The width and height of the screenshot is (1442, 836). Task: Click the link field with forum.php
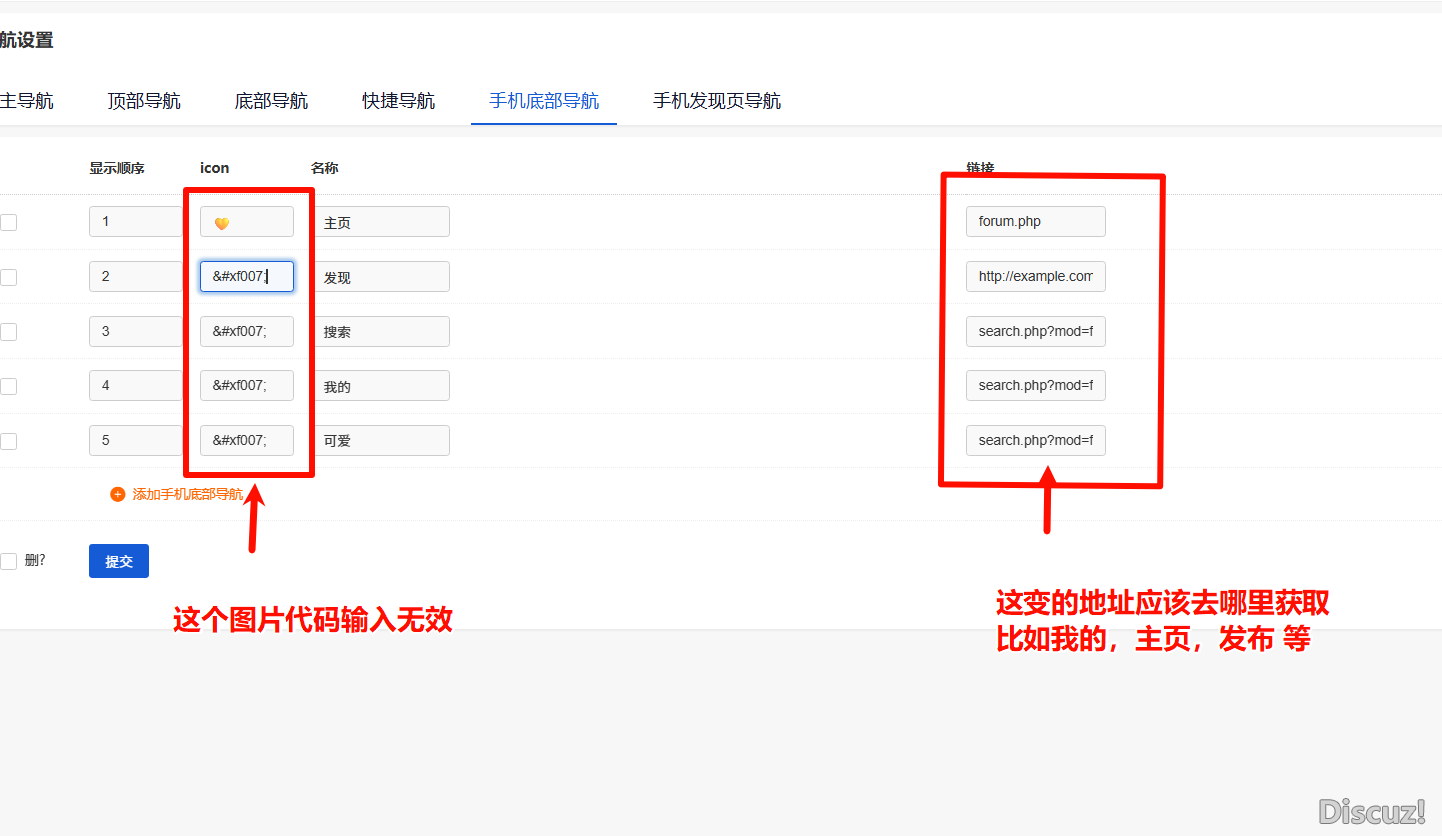[x=1035, y=222]
